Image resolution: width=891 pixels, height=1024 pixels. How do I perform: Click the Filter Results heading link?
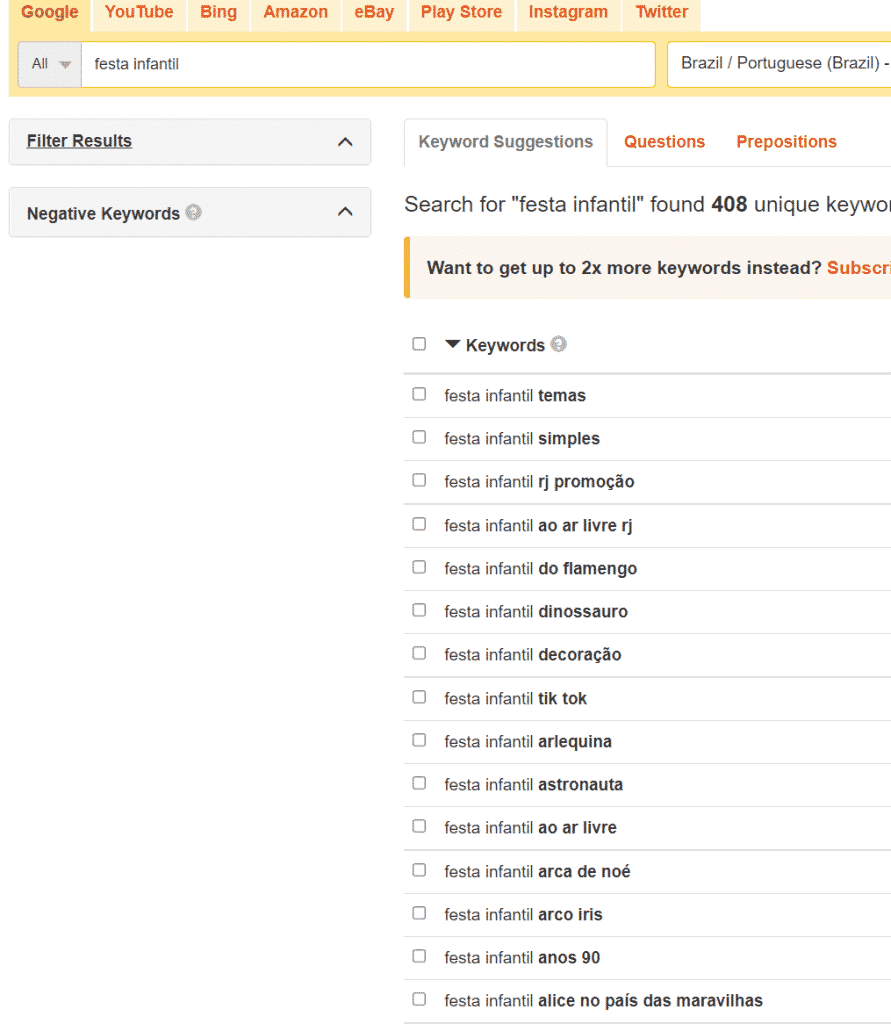click(79, 141)
